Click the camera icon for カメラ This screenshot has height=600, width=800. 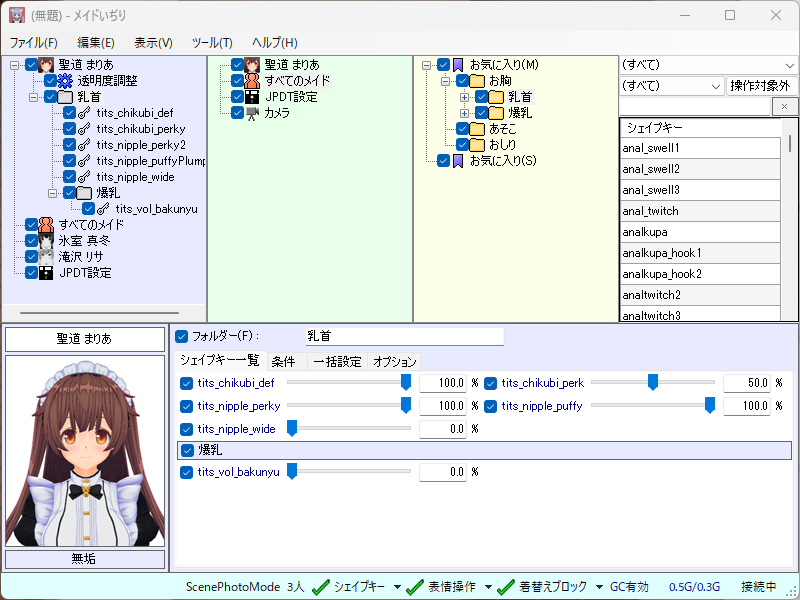tap(253, 113)
